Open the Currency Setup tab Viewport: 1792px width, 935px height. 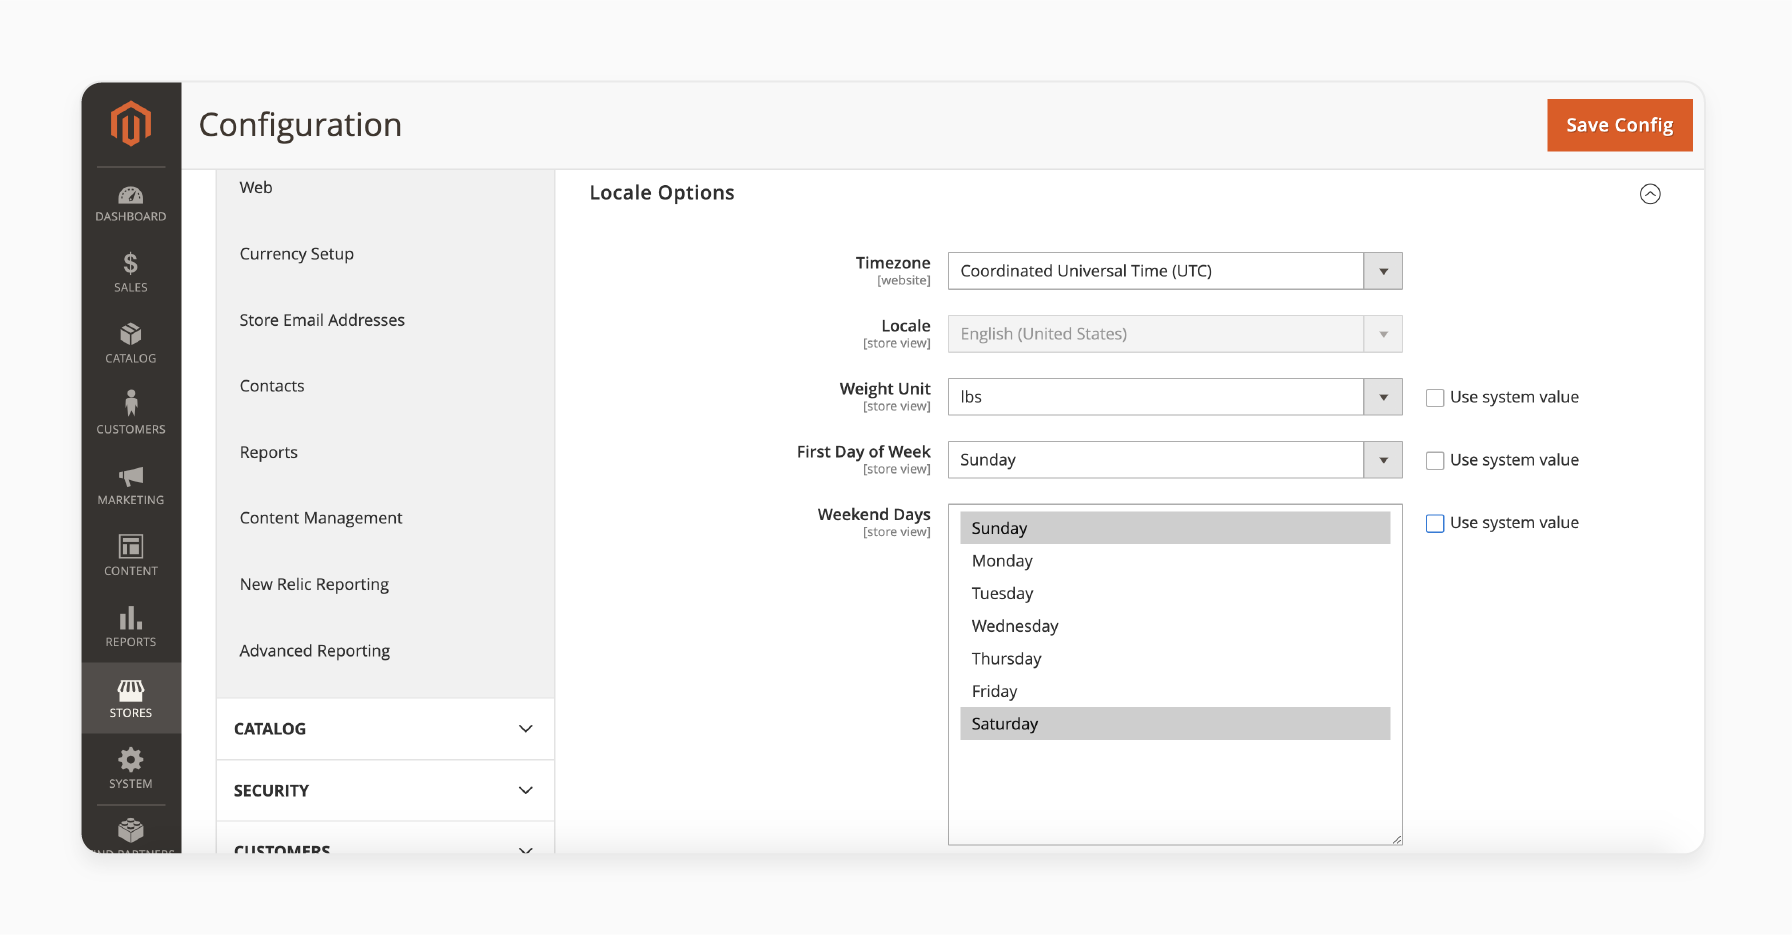(x=297, y=254)
